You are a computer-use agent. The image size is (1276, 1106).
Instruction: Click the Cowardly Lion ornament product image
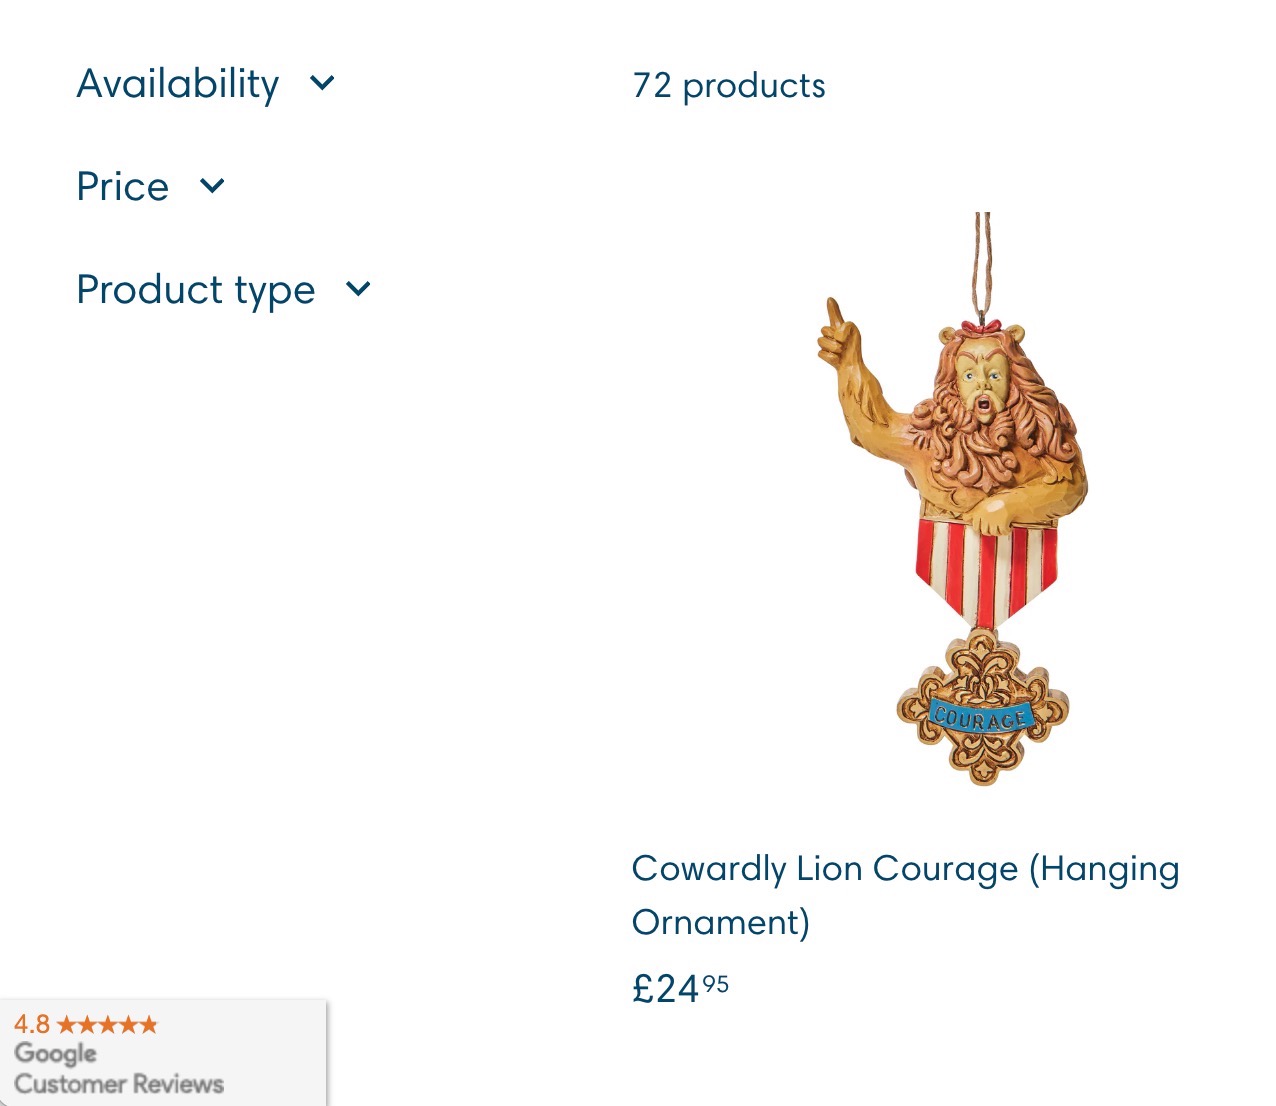[x=953, y=499]
